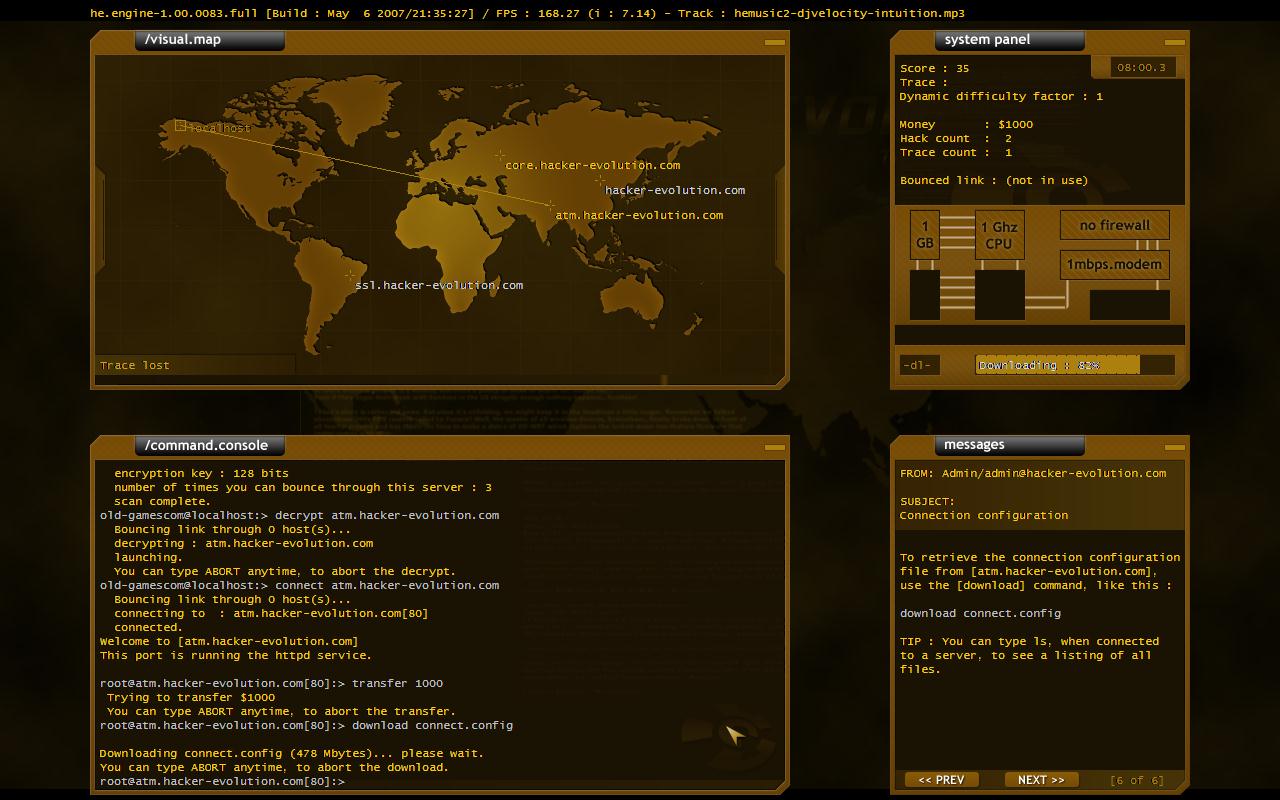Screen dimensions: 1280x800
Task: Select hacker-evolution.com server on map
Action: point(600,180)
